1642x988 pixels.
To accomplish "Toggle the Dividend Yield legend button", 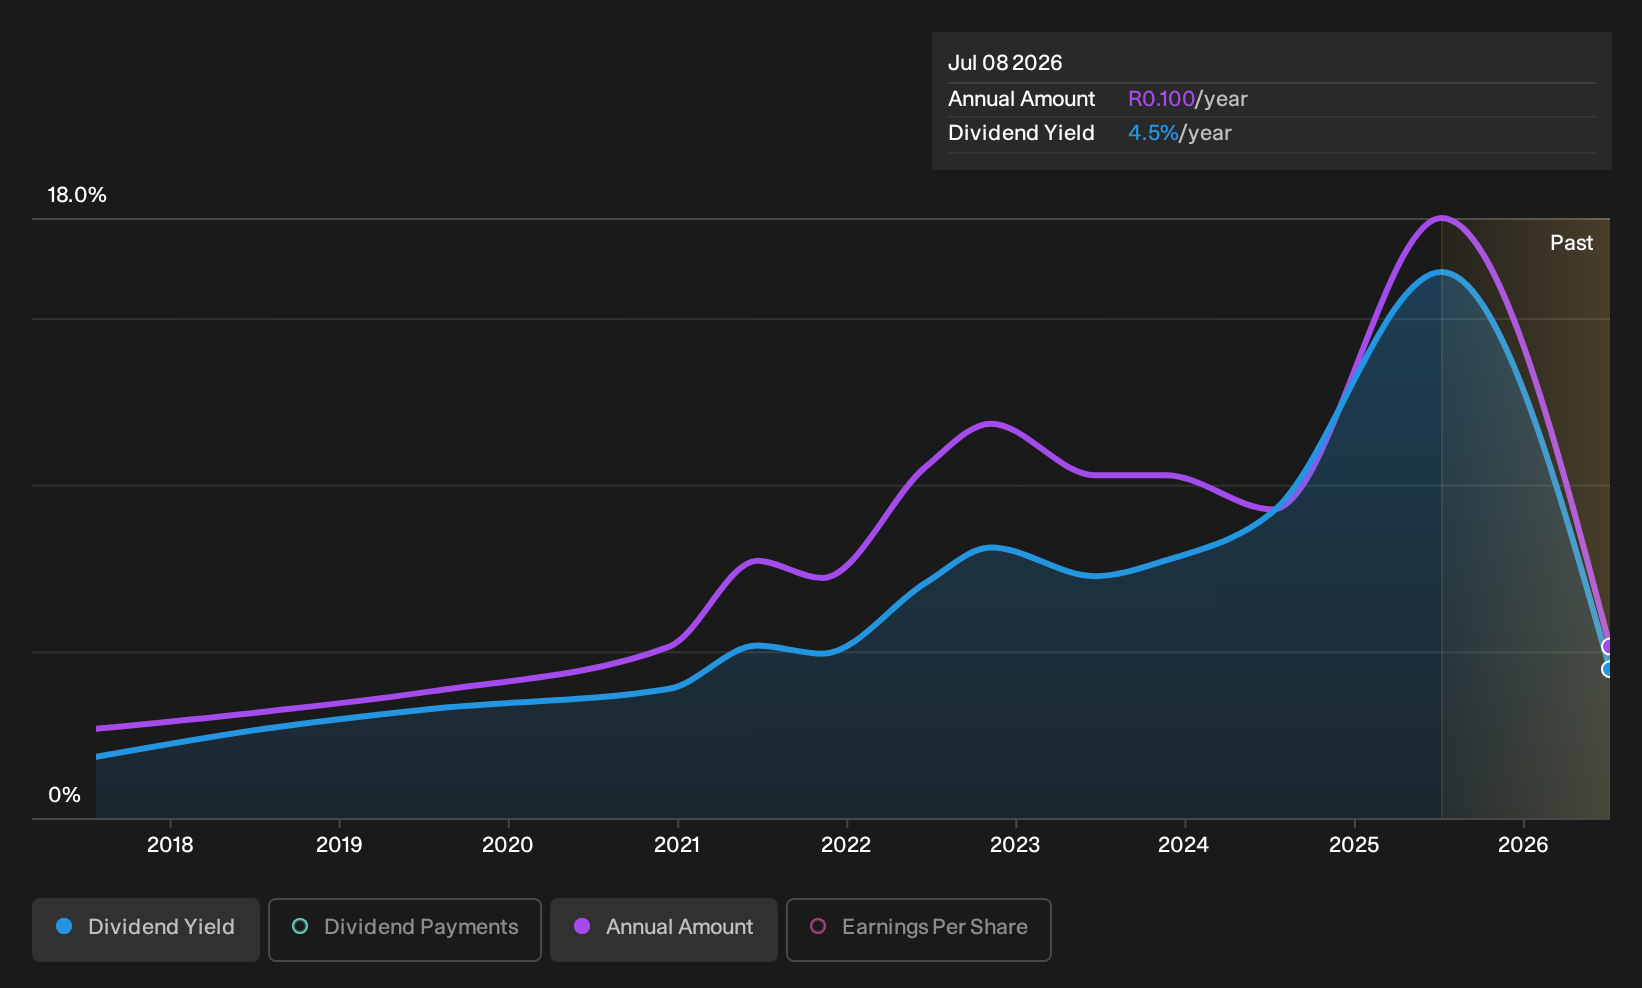I will 146,930.
